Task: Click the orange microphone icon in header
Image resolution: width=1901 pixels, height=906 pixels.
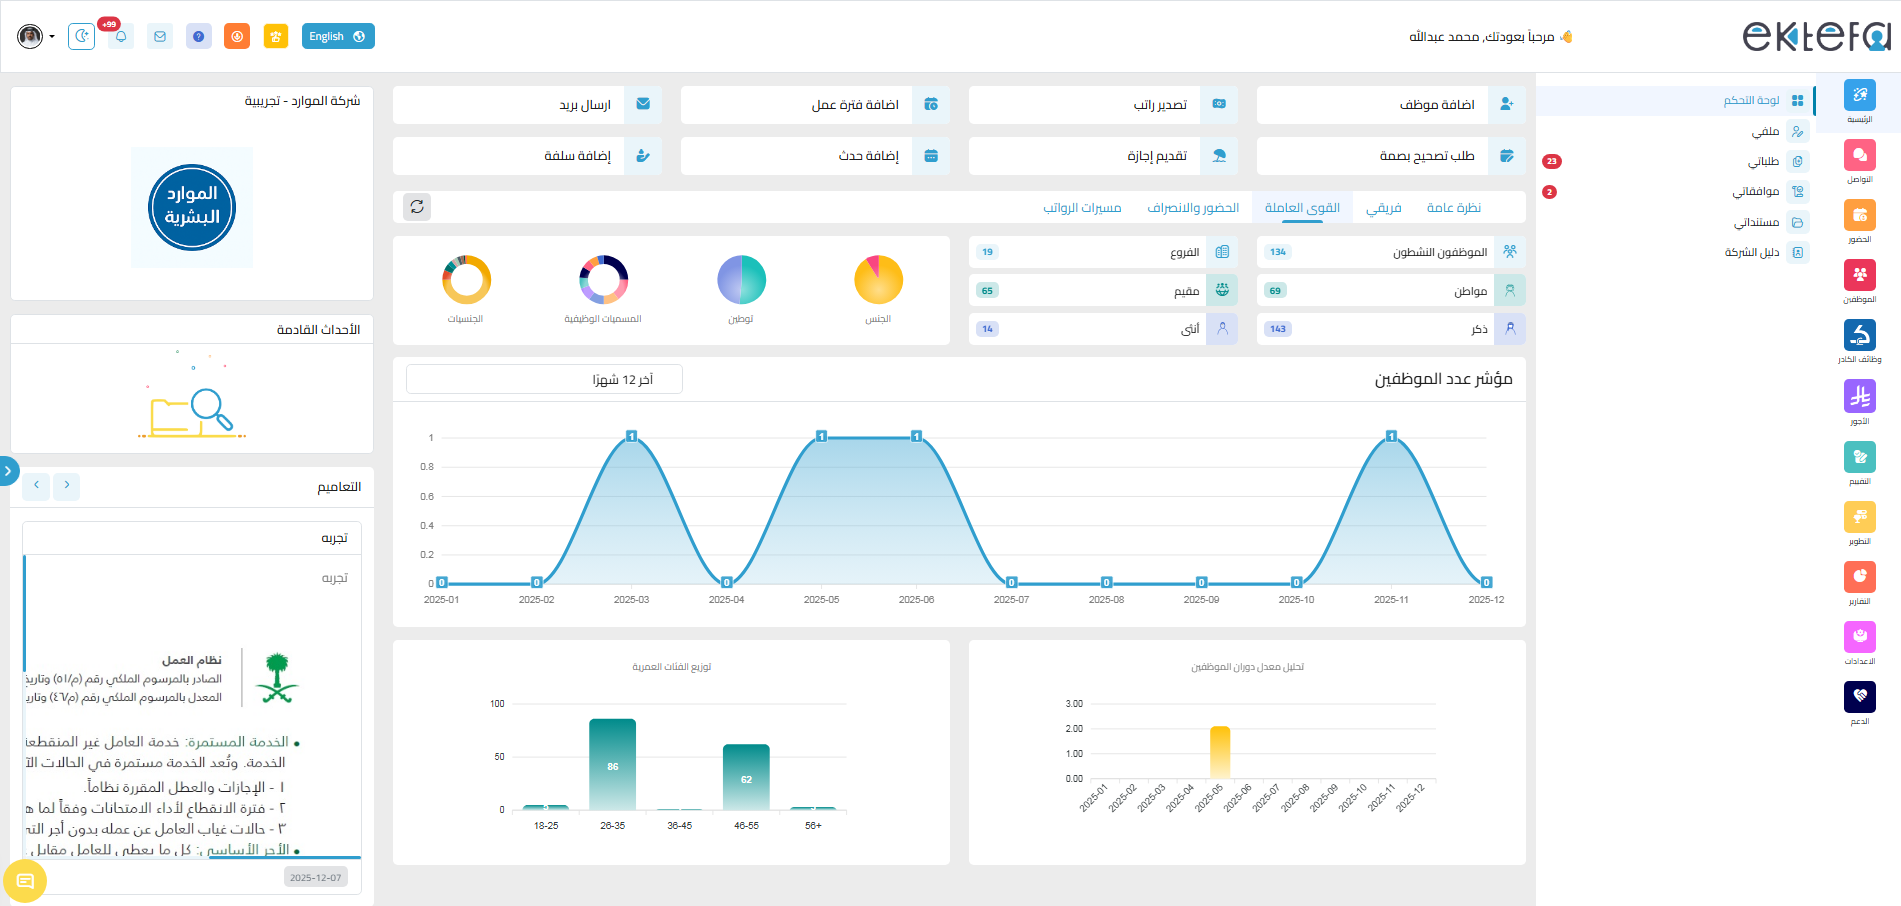Action: 237,36
